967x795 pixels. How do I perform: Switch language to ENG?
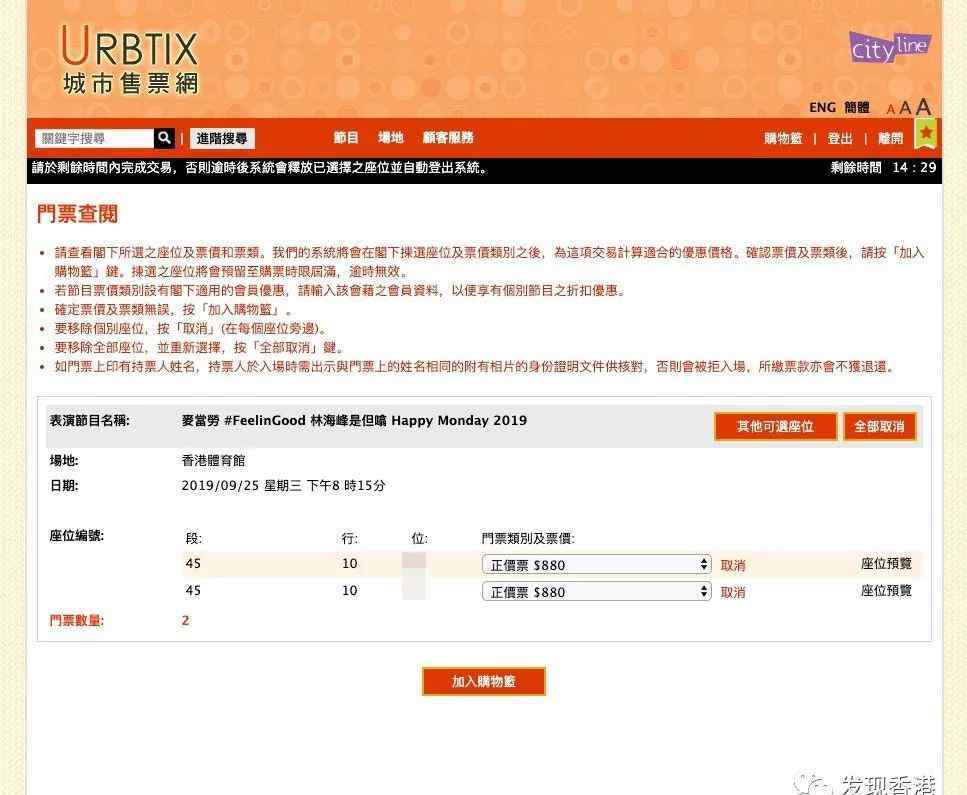(822, 107)
